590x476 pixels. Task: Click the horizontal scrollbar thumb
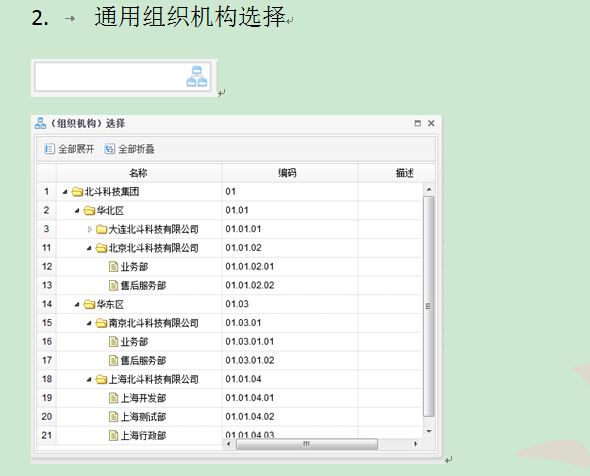coord(307,444)
